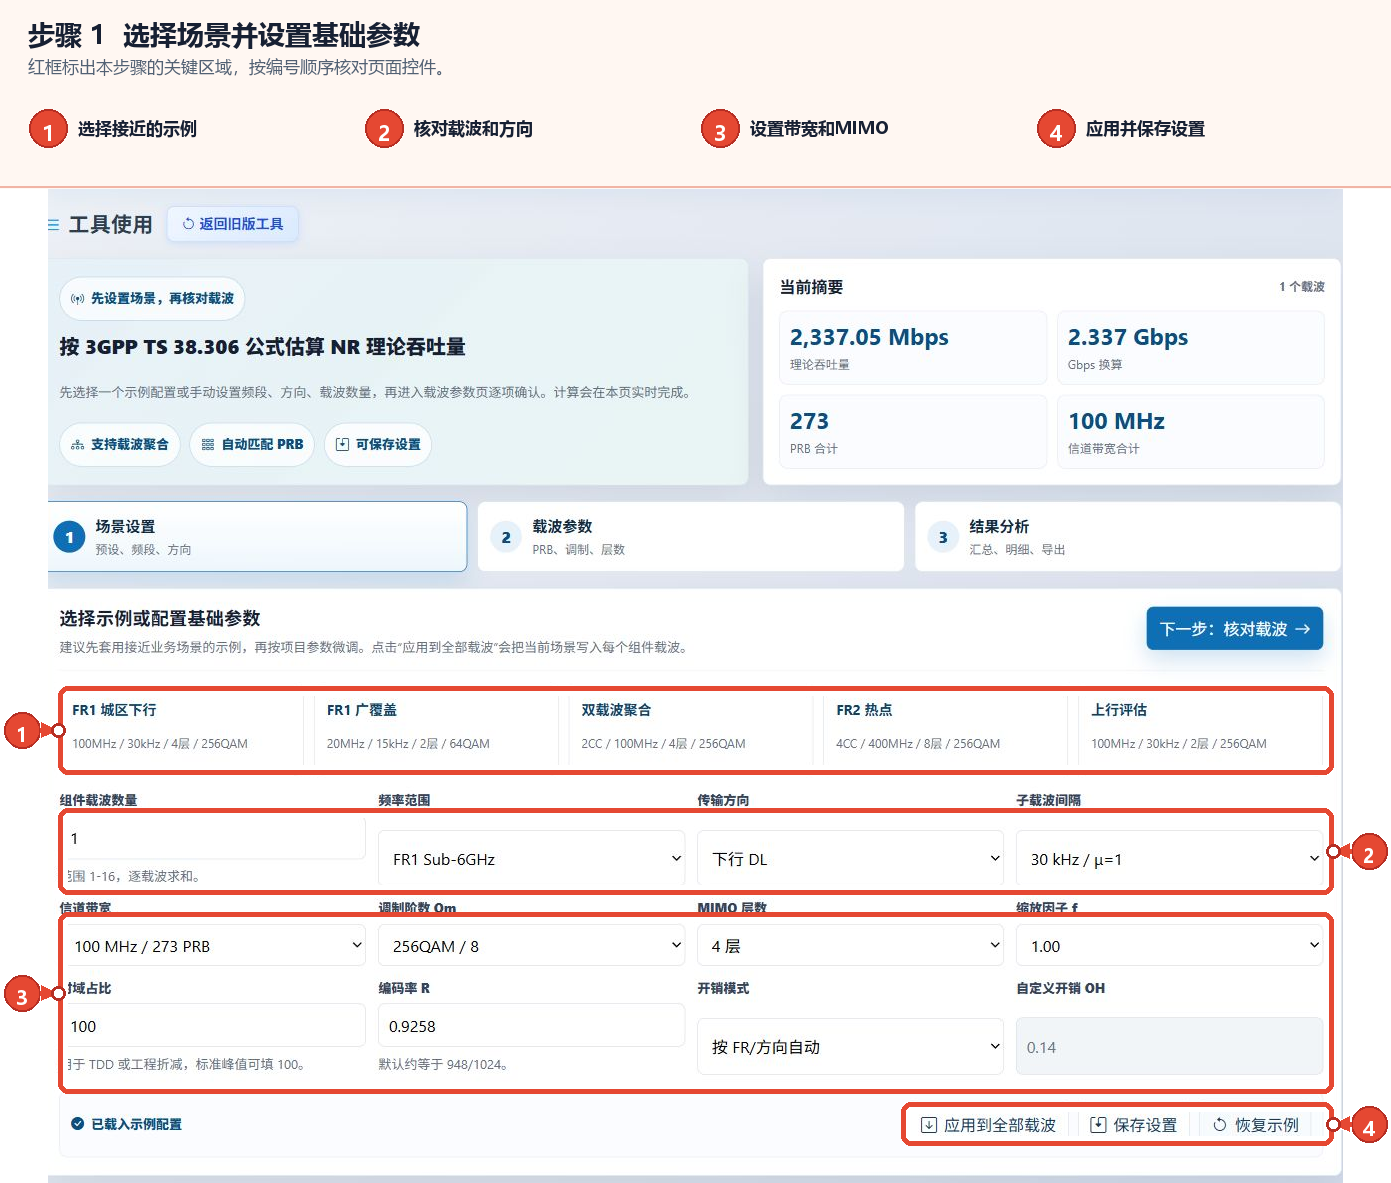Click the 100 MHz 信道带宽合计 card

click(x=1191, y=431)
